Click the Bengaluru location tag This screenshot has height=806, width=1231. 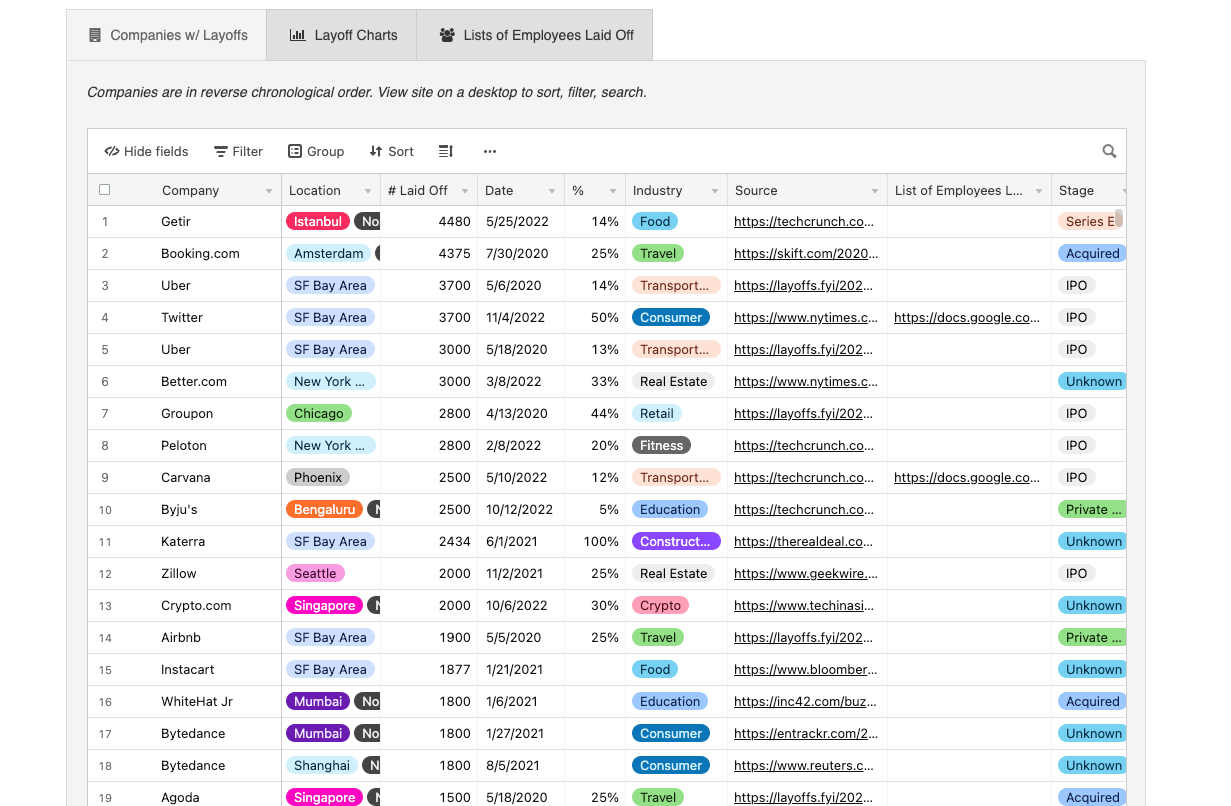(x=324, y=510)
